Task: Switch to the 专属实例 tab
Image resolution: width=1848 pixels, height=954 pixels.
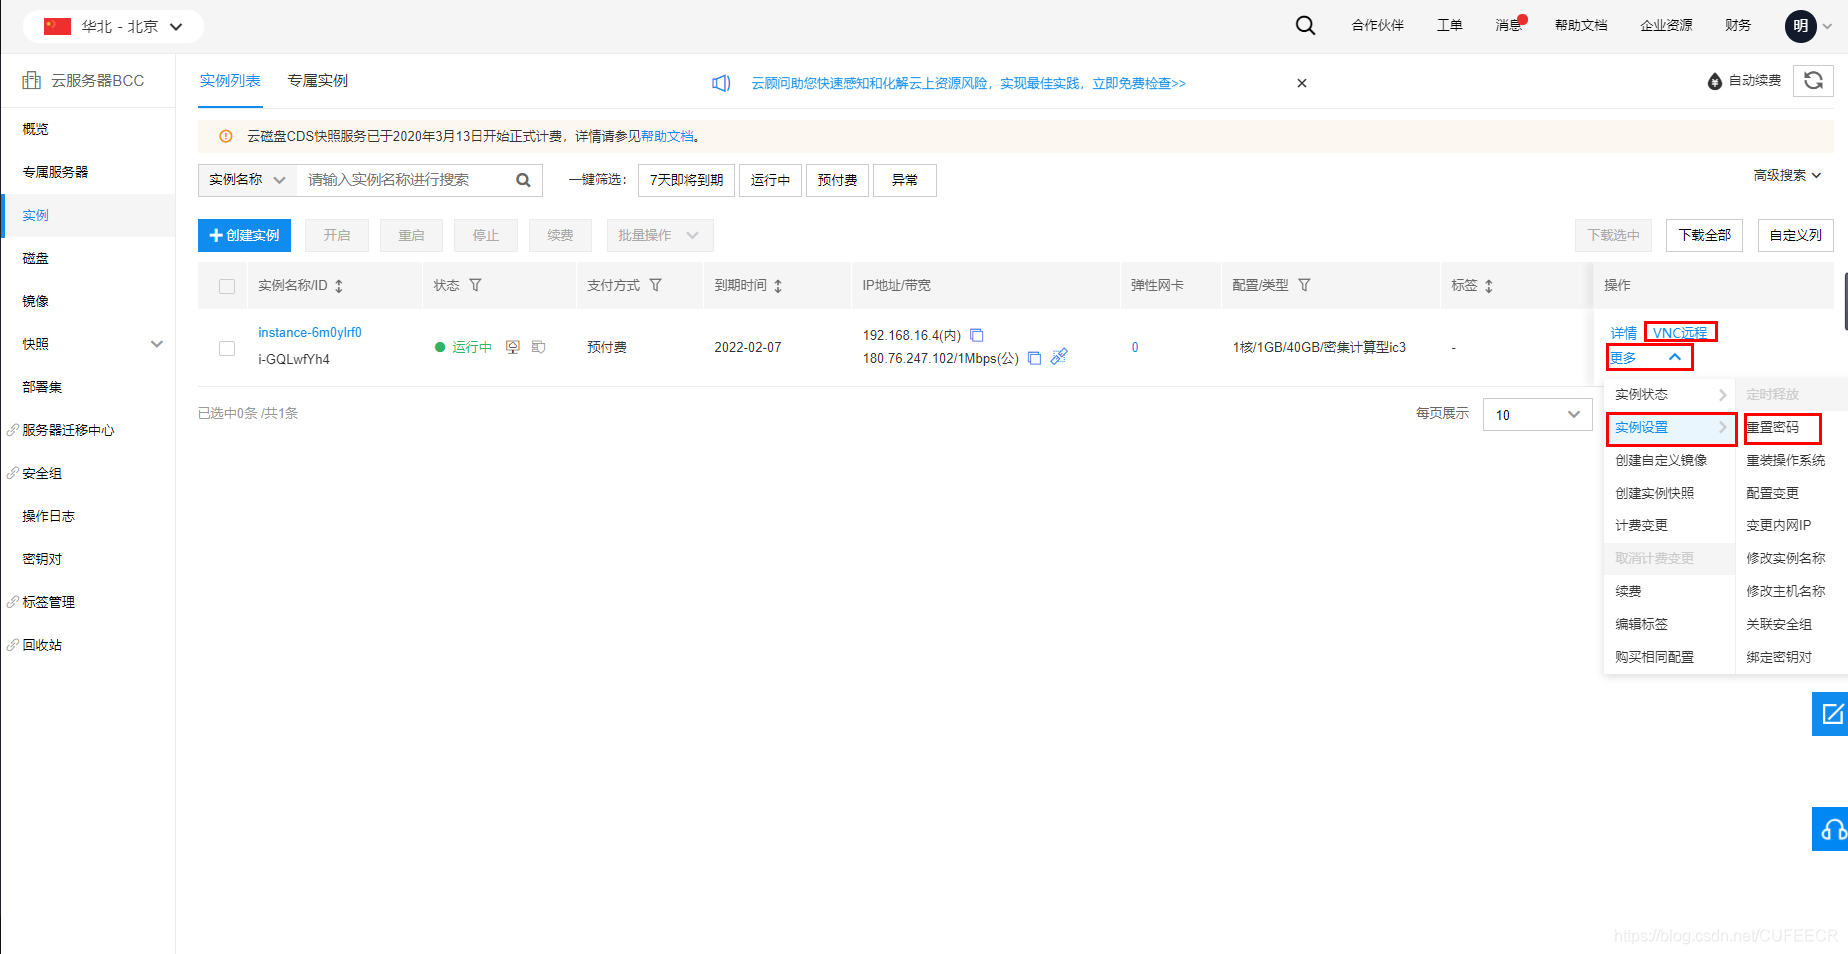Action: tap(318, 81)
